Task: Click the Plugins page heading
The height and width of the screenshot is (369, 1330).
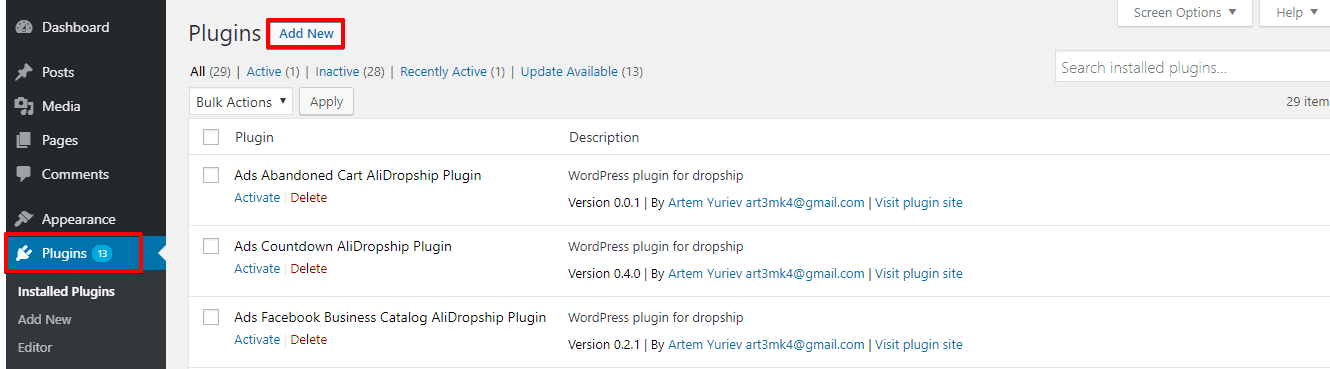Action: pos(224,34)
